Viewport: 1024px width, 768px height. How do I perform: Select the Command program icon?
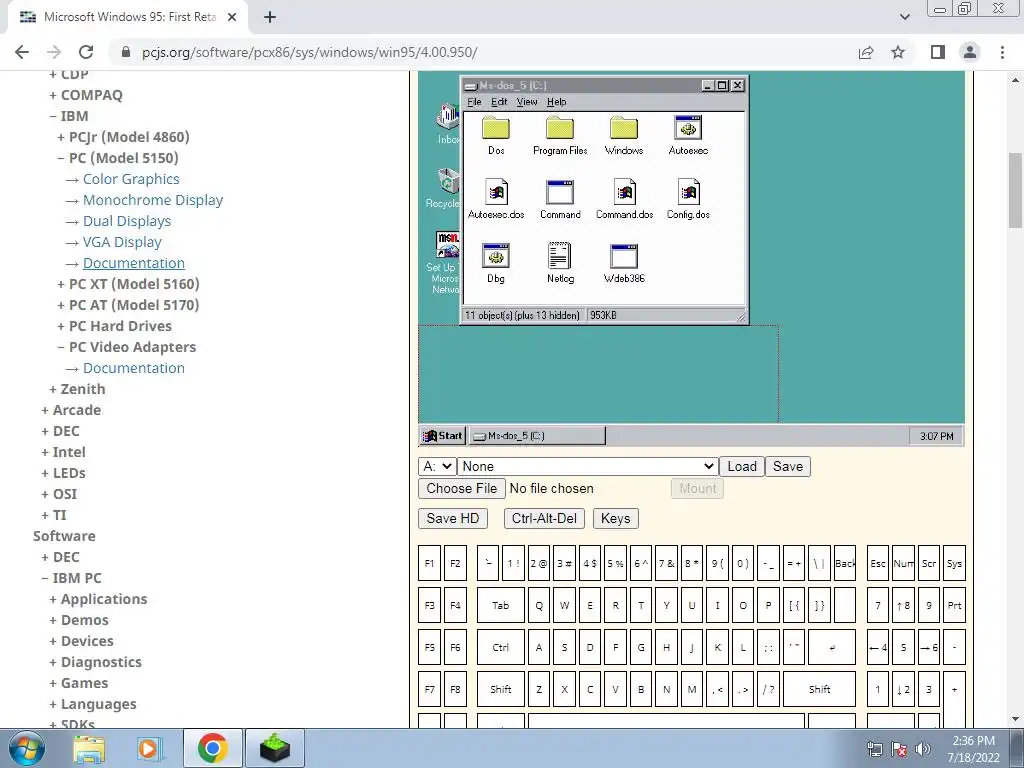(x=560, y=192)
